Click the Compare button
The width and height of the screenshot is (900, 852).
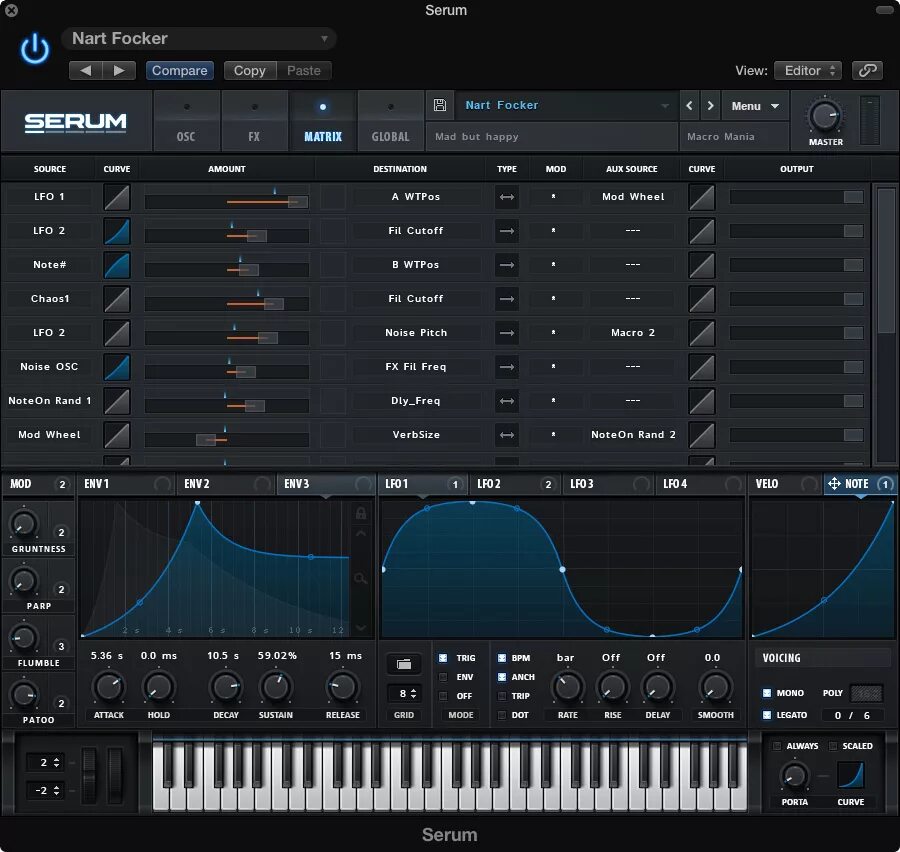click(x=180, y=71)
